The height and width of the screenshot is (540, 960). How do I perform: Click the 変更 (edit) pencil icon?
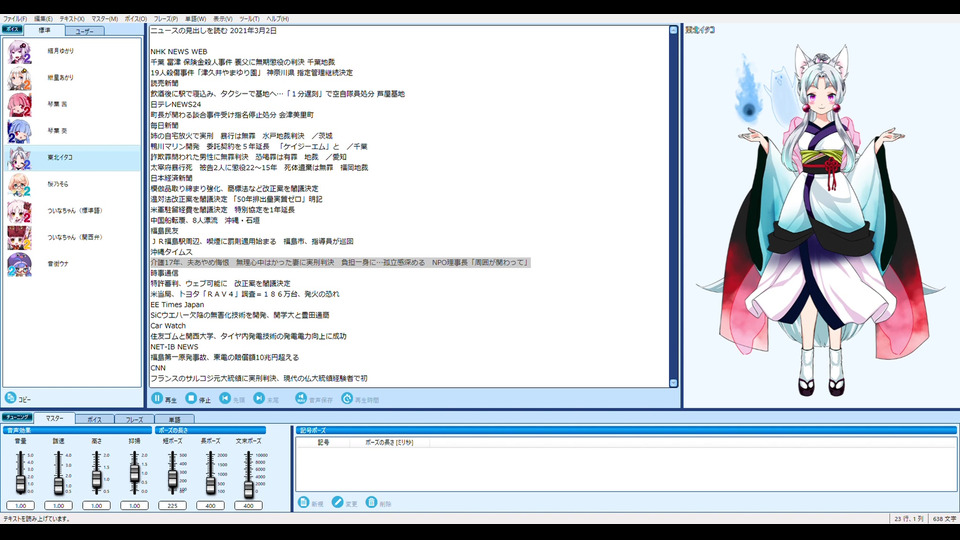pyautogui.click(x=338, y=503)
